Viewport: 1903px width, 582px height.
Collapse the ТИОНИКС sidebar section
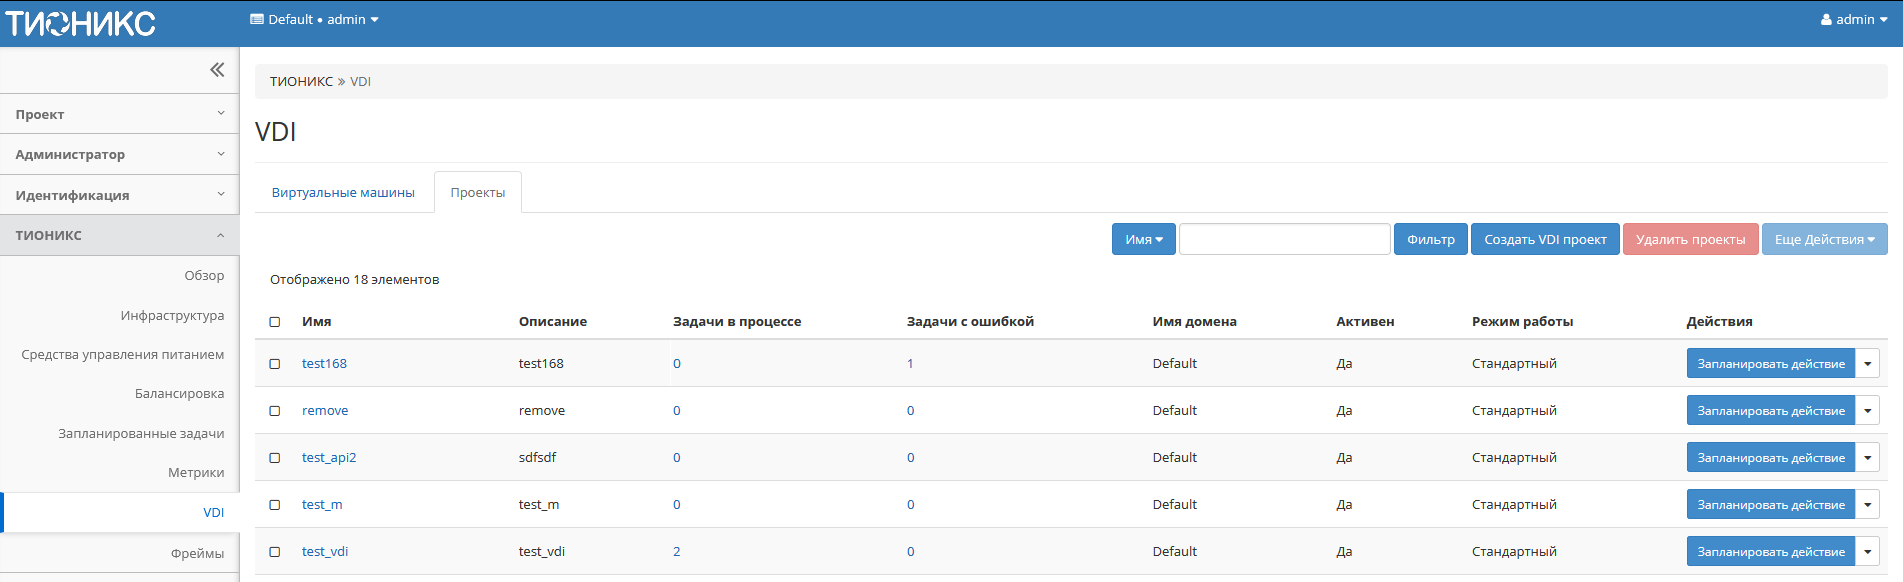click(x=120, y=235)
